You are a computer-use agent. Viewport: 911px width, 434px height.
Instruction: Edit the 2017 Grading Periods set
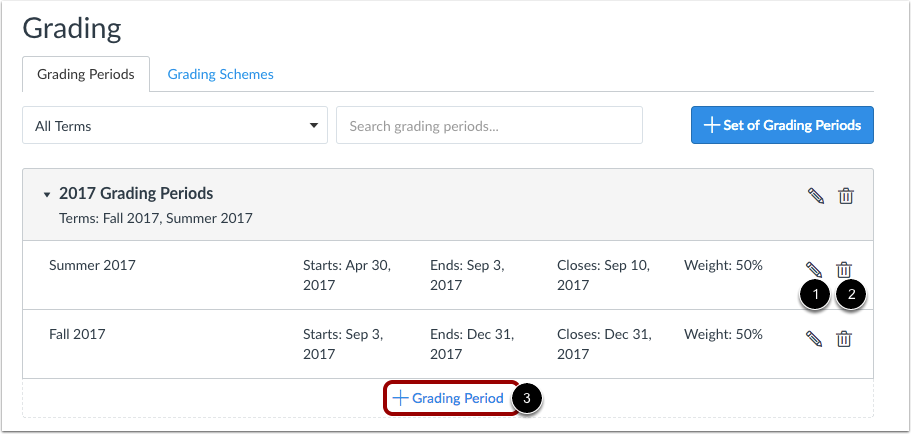pos(816,196)
